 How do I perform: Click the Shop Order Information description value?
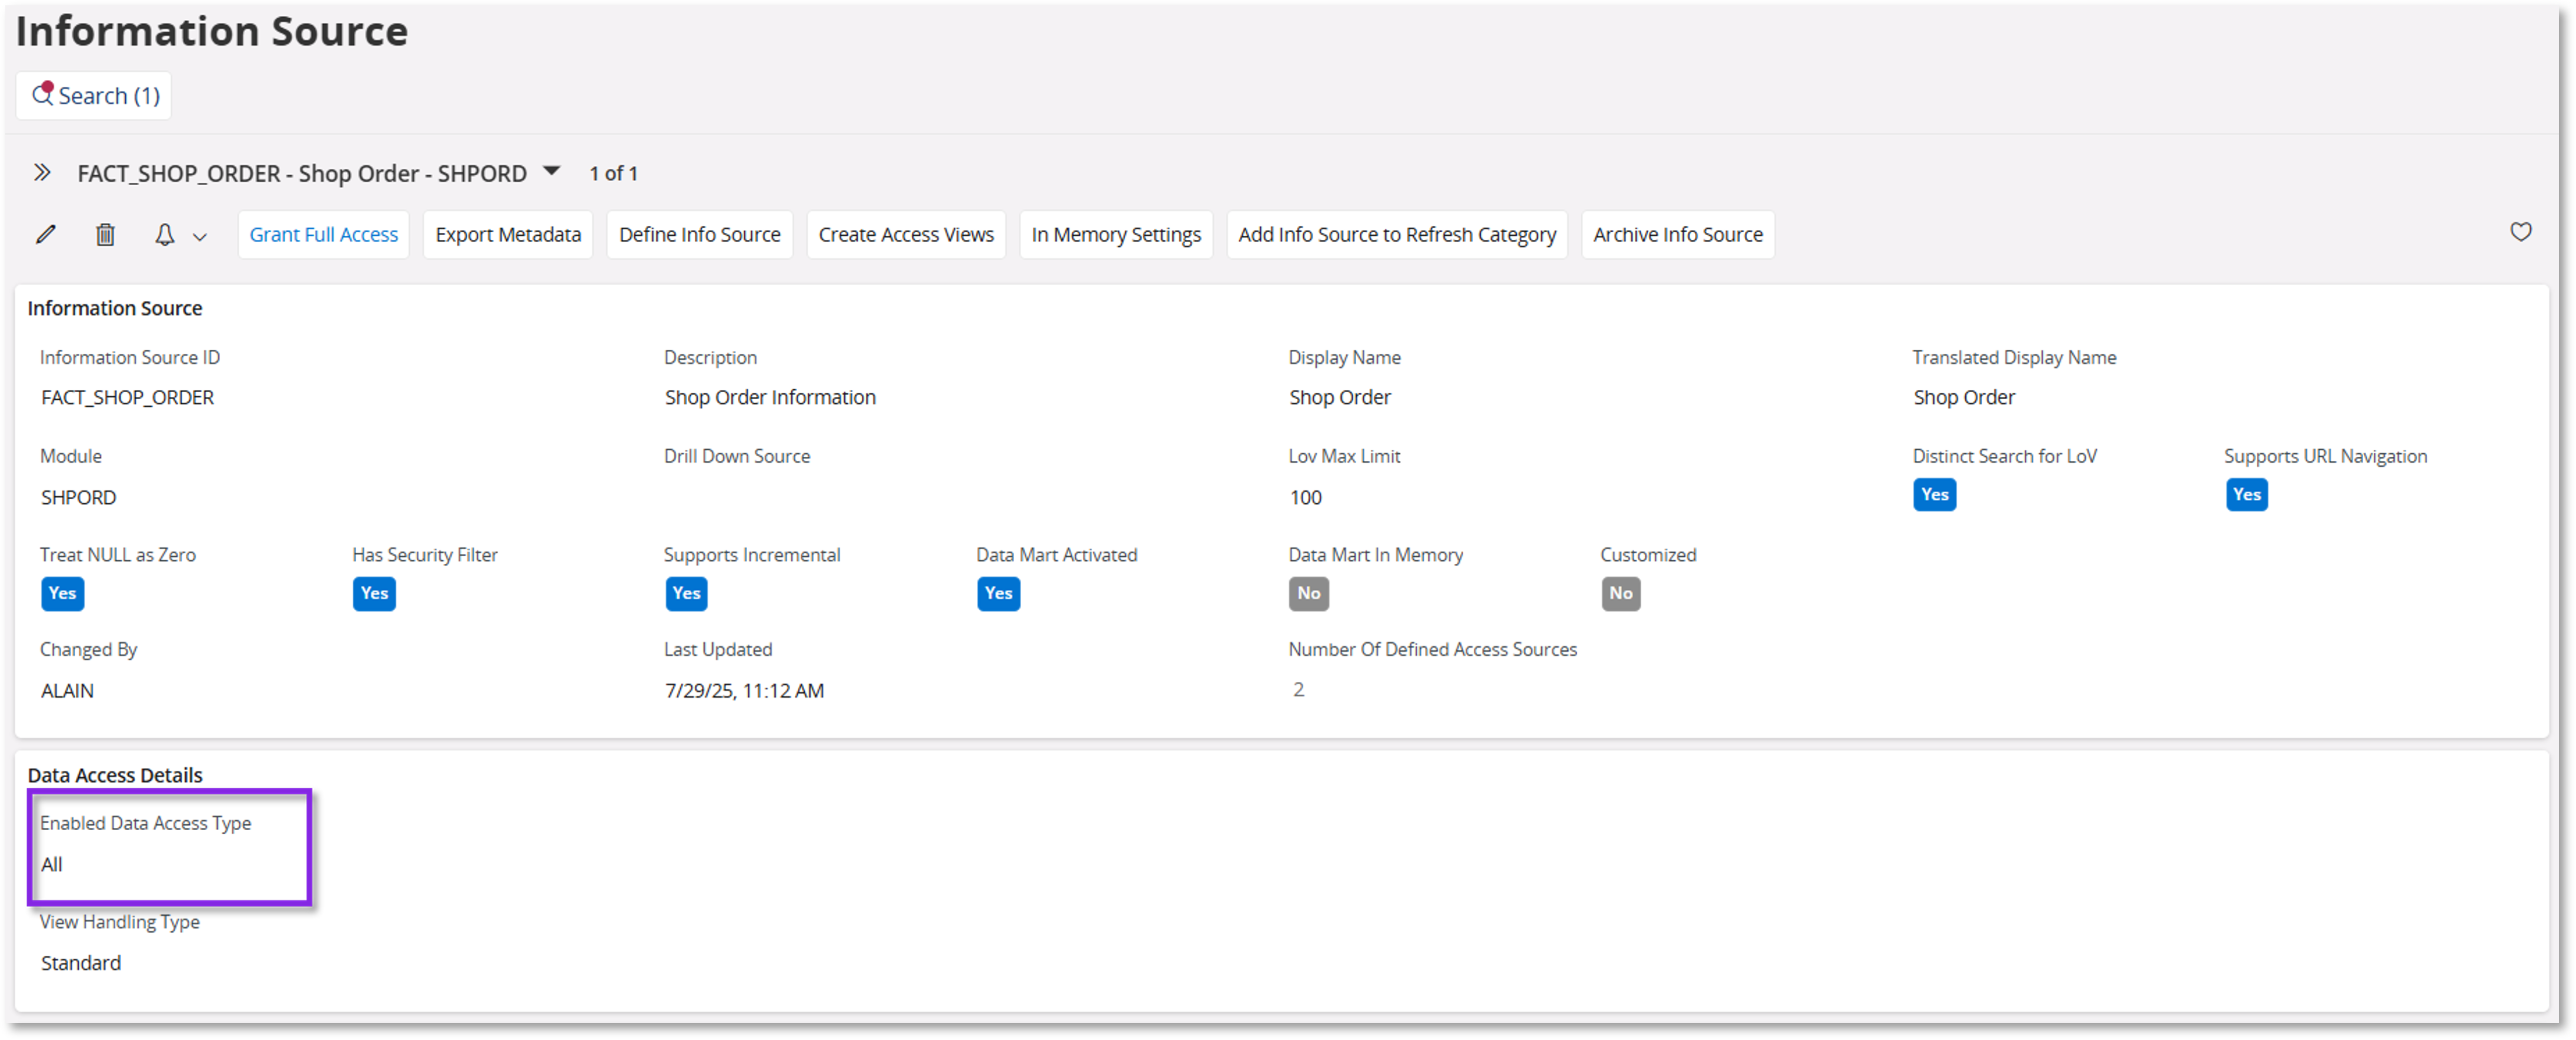pyautogui.click(x=770, y=398)
